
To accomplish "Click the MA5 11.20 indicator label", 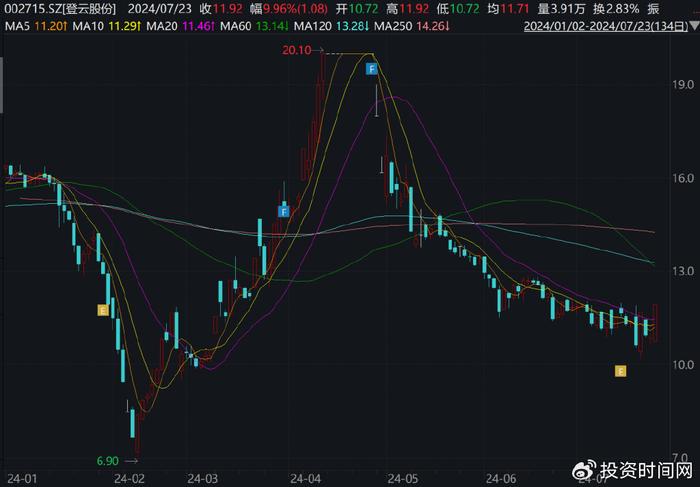I will click(36, 26).
